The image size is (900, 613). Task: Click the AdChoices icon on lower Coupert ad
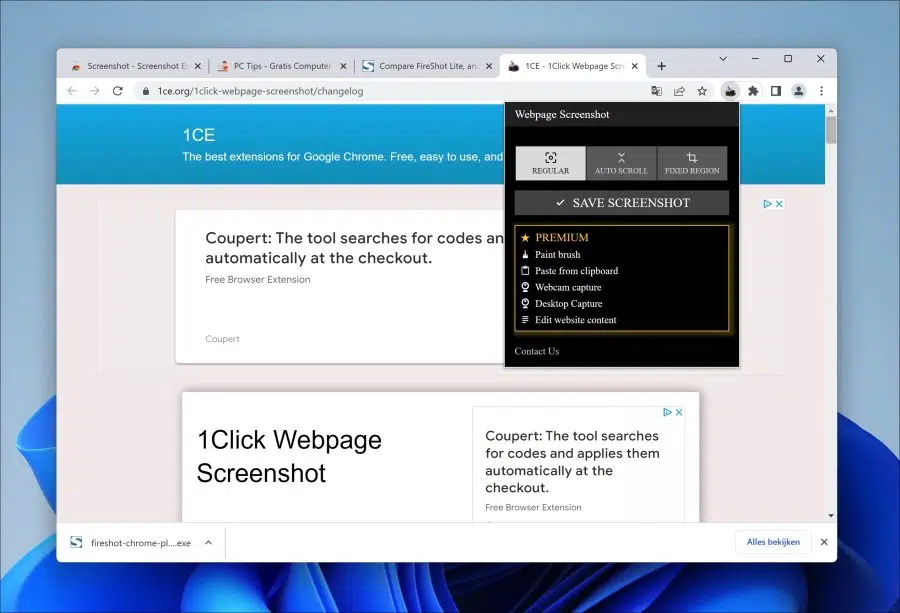[x=667, y=412]
